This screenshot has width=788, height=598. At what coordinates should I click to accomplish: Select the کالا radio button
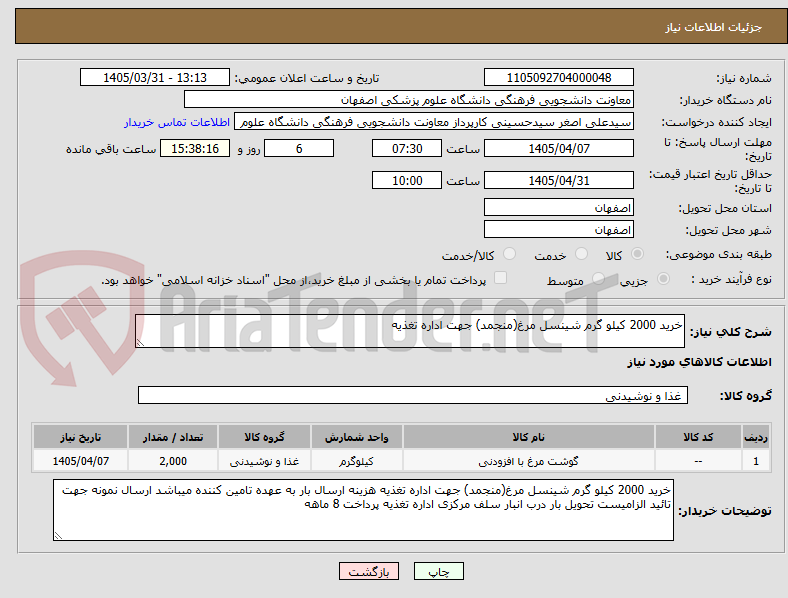(x=637, y=254)
